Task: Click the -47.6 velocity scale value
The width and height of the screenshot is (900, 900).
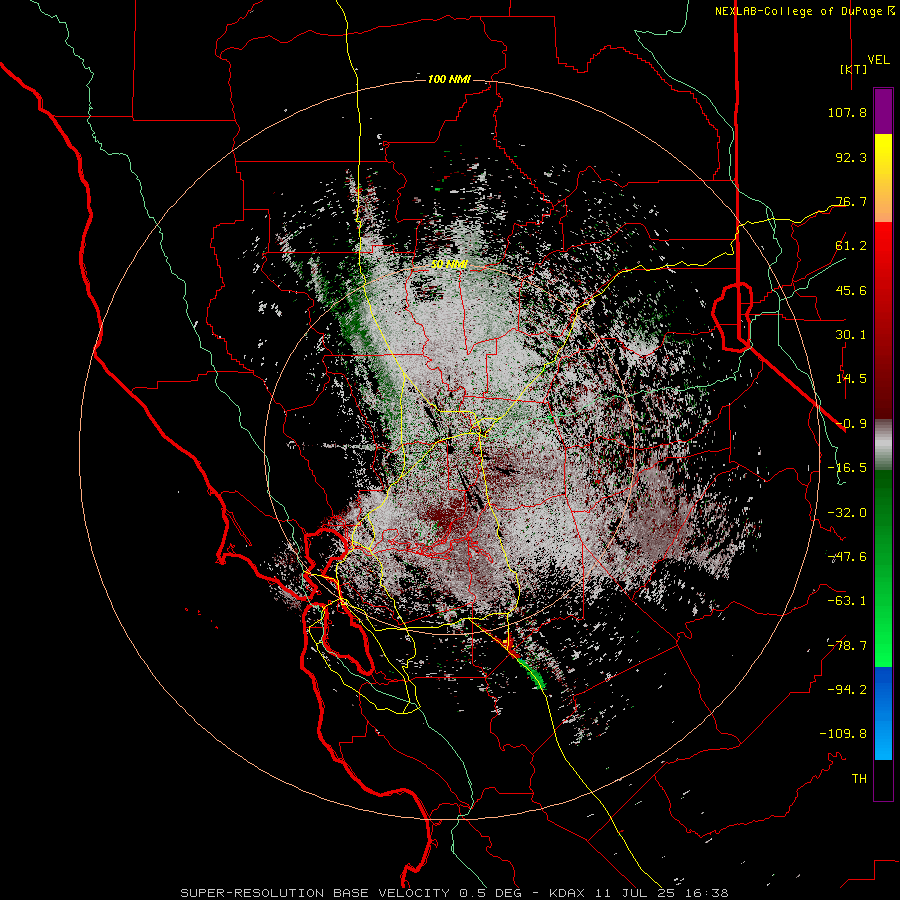Action: pyautogui.click(x=847, y=557)
